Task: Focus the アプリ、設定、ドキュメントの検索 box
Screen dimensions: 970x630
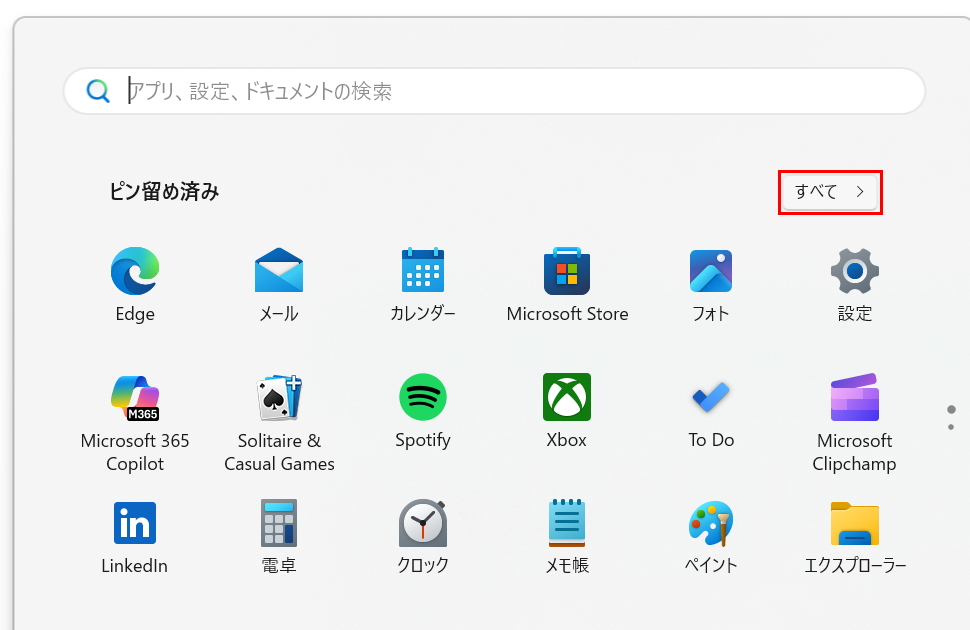Action: [x=494, y=91]
